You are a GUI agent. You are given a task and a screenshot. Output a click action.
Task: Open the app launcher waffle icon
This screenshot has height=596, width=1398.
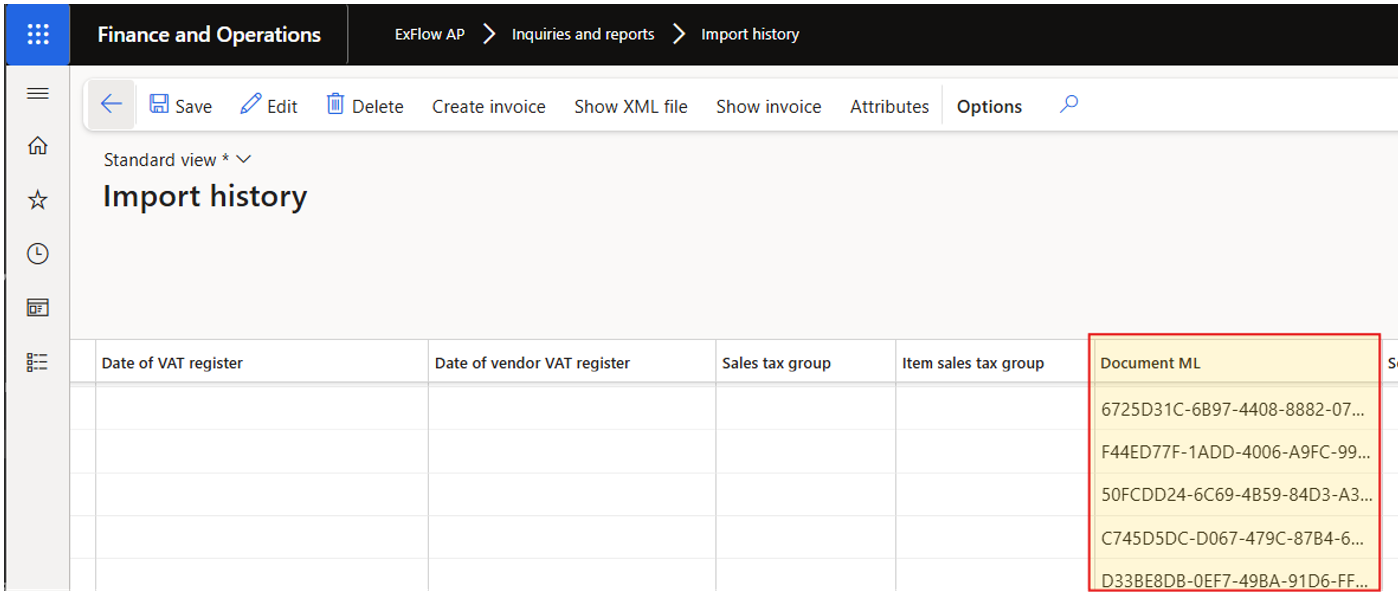(37, 34)
